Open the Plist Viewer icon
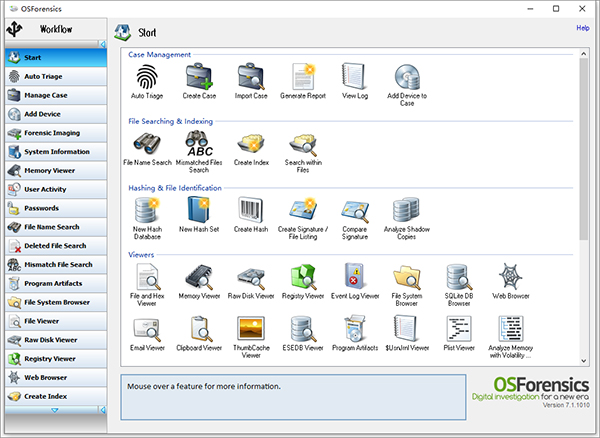The image size is (600, 438). (x=459, y=329)
